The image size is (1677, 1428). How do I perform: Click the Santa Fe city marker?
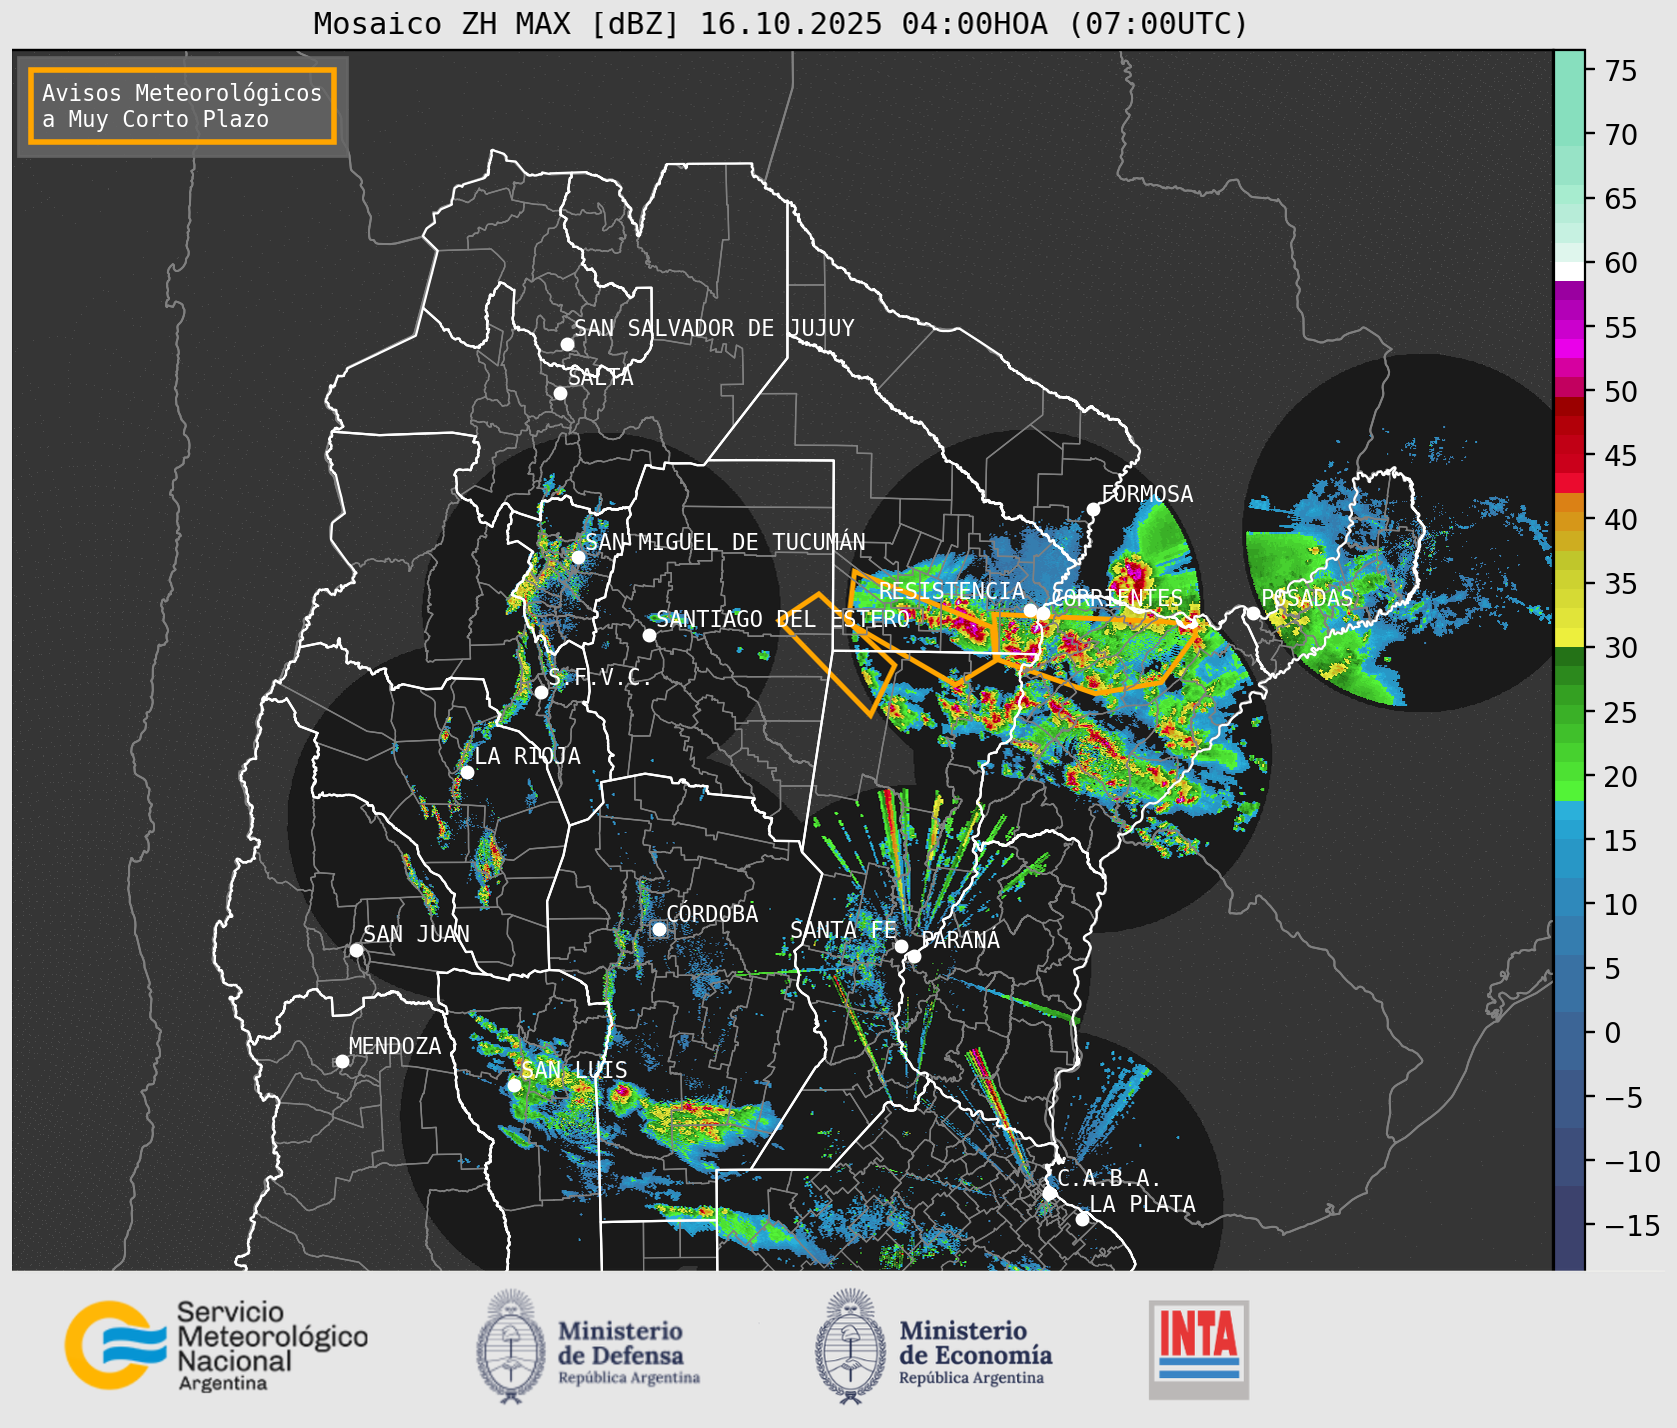[901, 946]
